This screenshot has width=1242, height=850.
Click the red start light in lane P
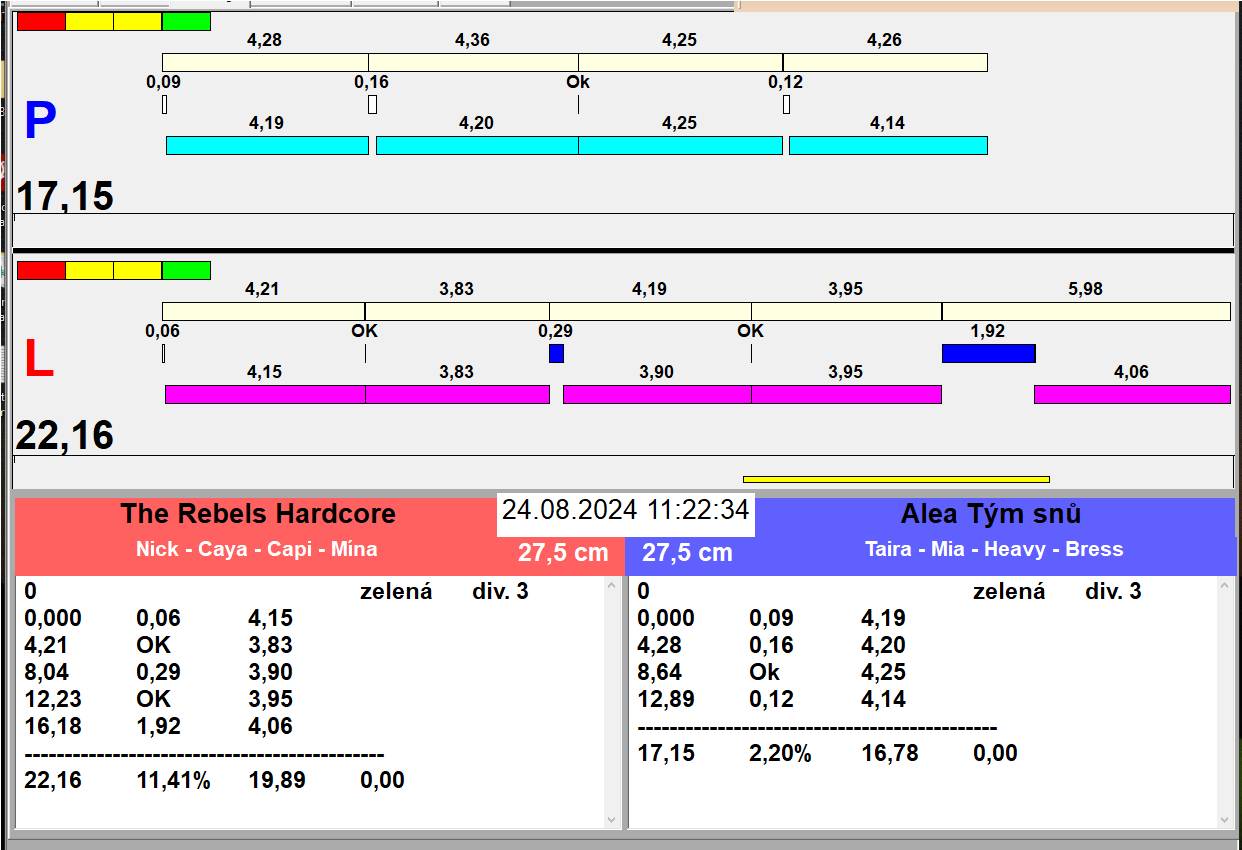click(41, 22)
